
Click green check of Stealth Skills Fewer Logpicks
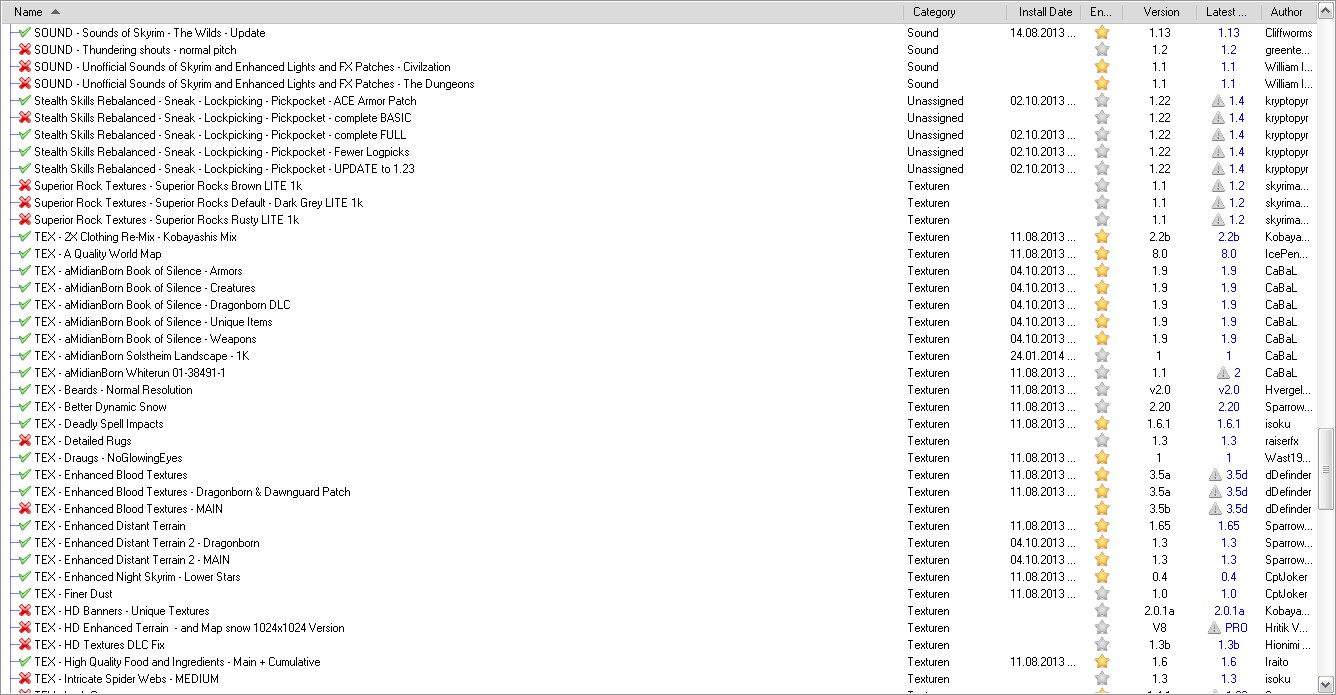click(25, 152)
